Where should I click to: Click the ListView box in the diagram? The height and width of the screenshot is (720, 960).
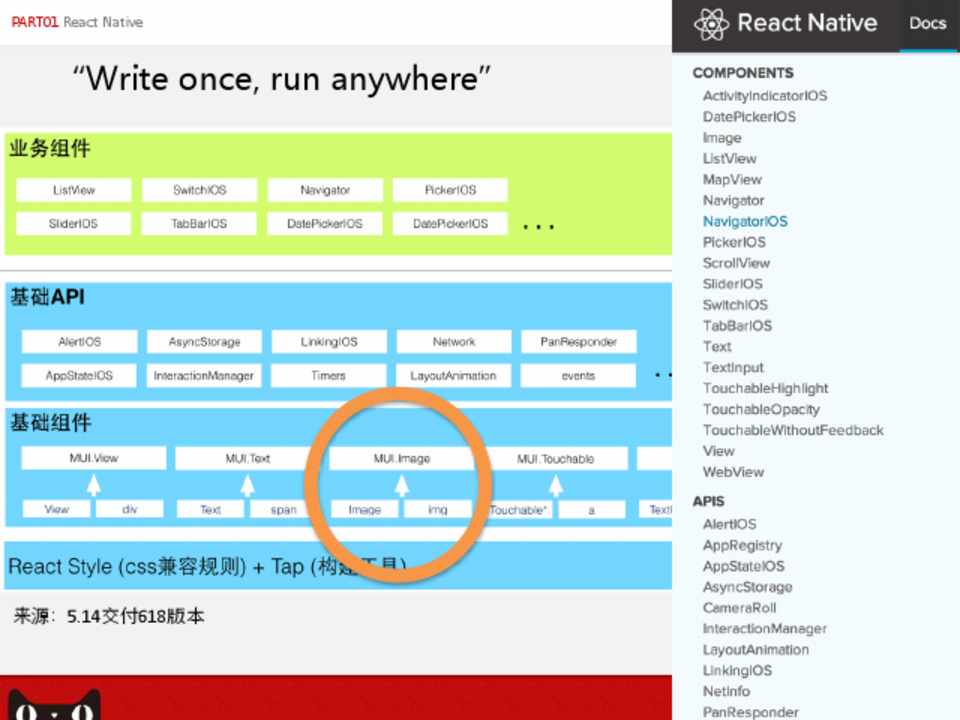(x=74, y=190)
